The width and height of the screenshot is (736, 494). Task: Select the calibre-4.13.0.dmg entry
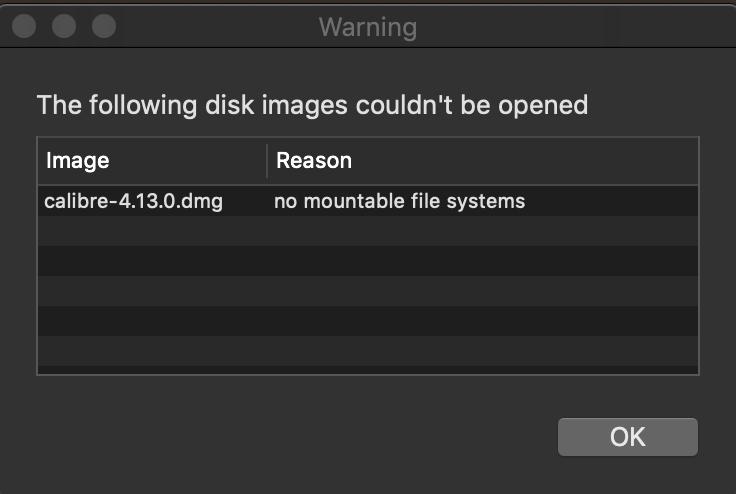[133, 201]
